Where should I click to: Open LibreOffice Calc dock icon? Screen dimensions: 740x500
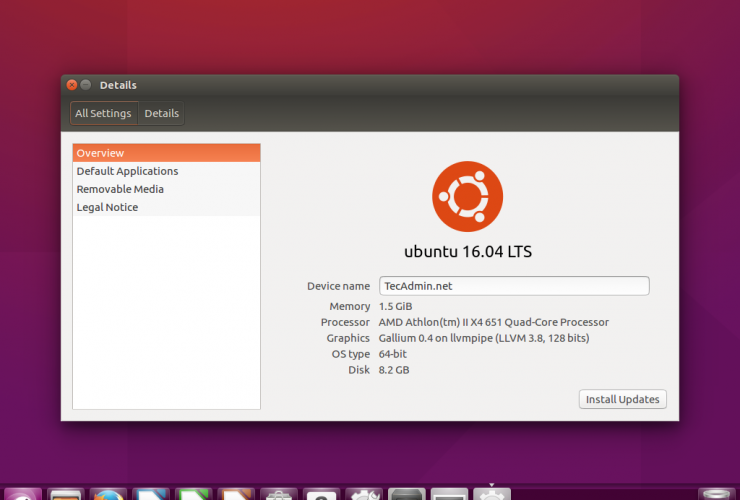tap(194, 494)
